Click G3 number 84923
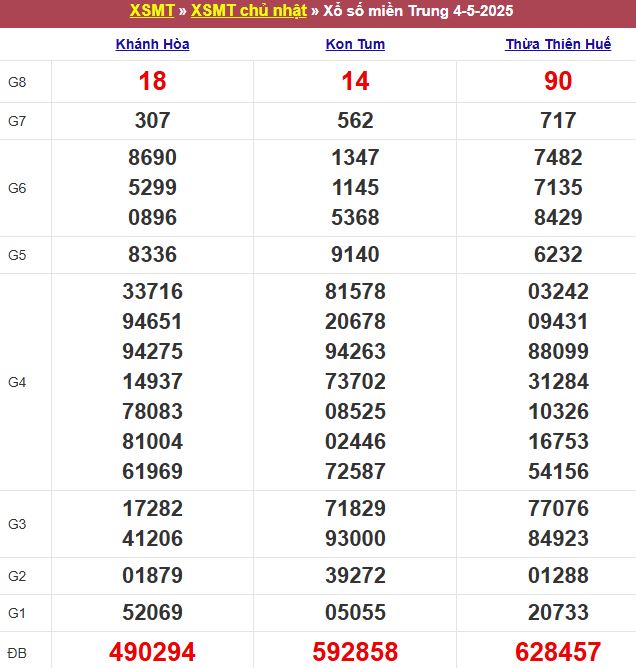 coord(558,538)
